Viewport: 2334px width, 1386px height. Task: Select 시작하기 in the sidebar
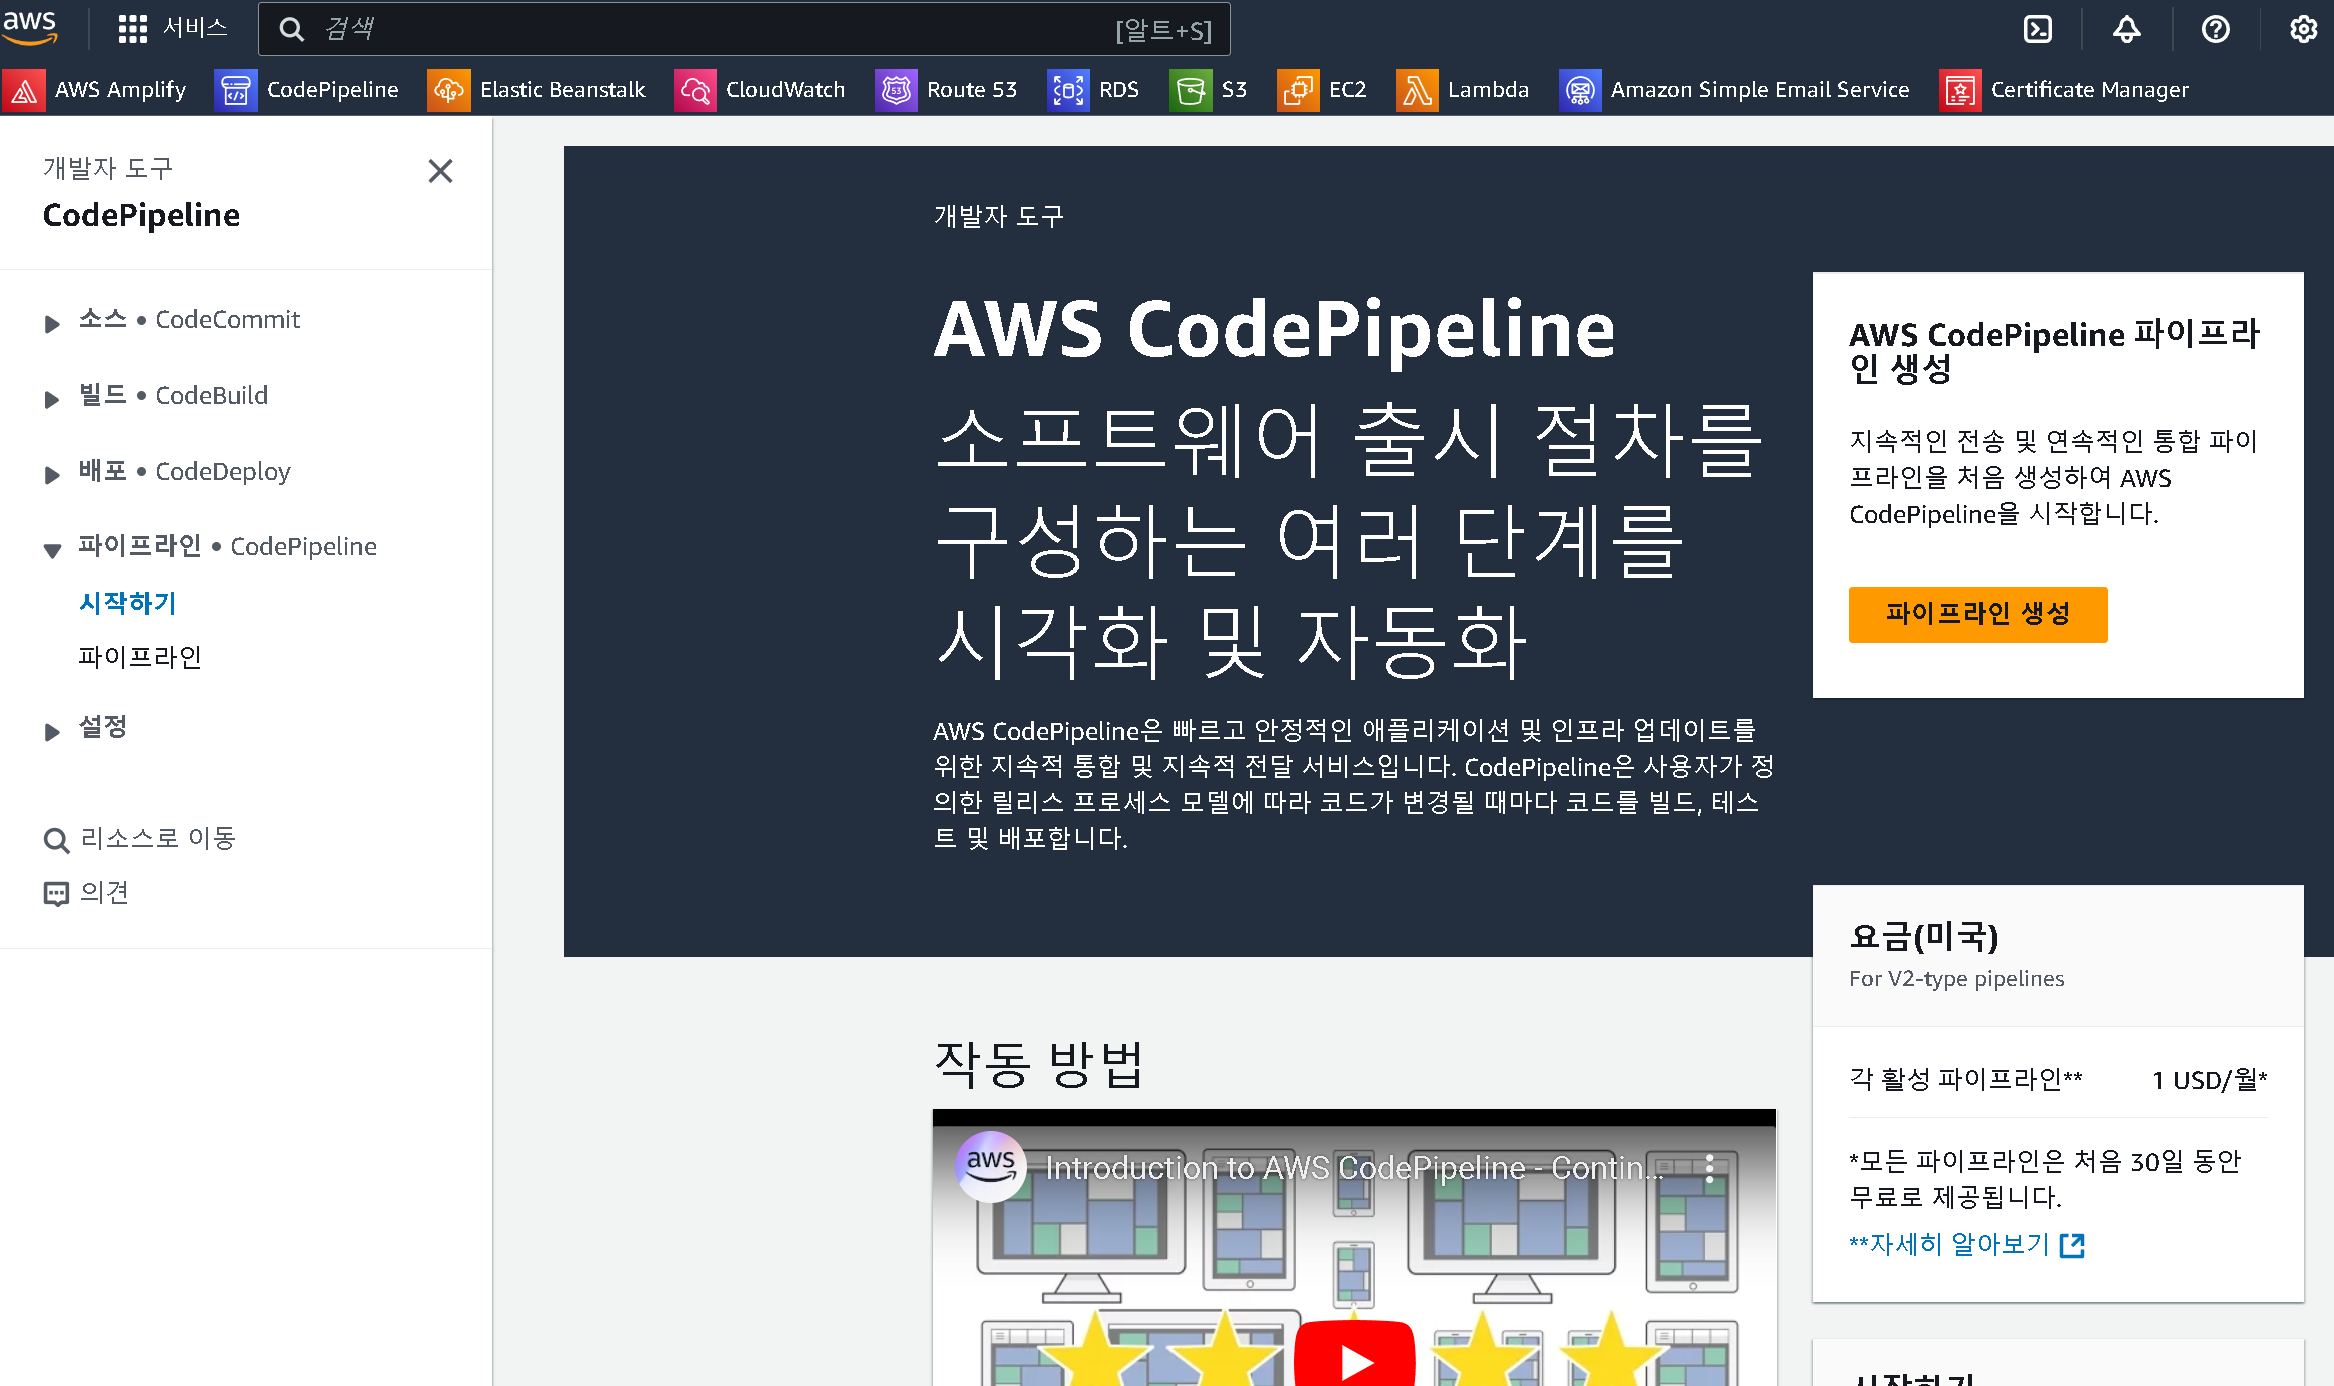pyautogui.click(x=128, y=603)
